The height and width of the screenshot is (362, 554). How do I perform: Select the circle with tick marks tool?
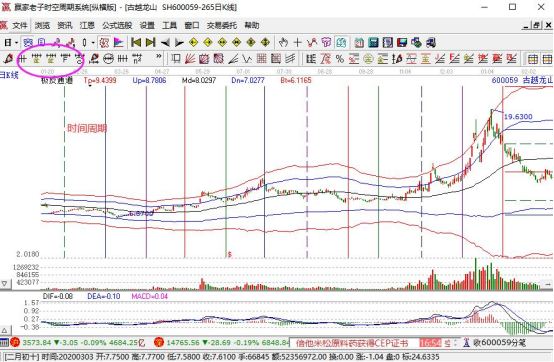pos(108,59)
